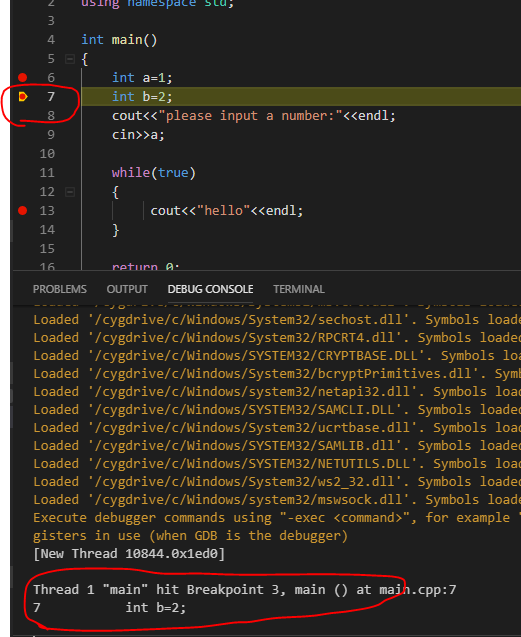Switch to the OUTPUT tab
The height and width of the screenshot is (637, 521).
(127, 289)
